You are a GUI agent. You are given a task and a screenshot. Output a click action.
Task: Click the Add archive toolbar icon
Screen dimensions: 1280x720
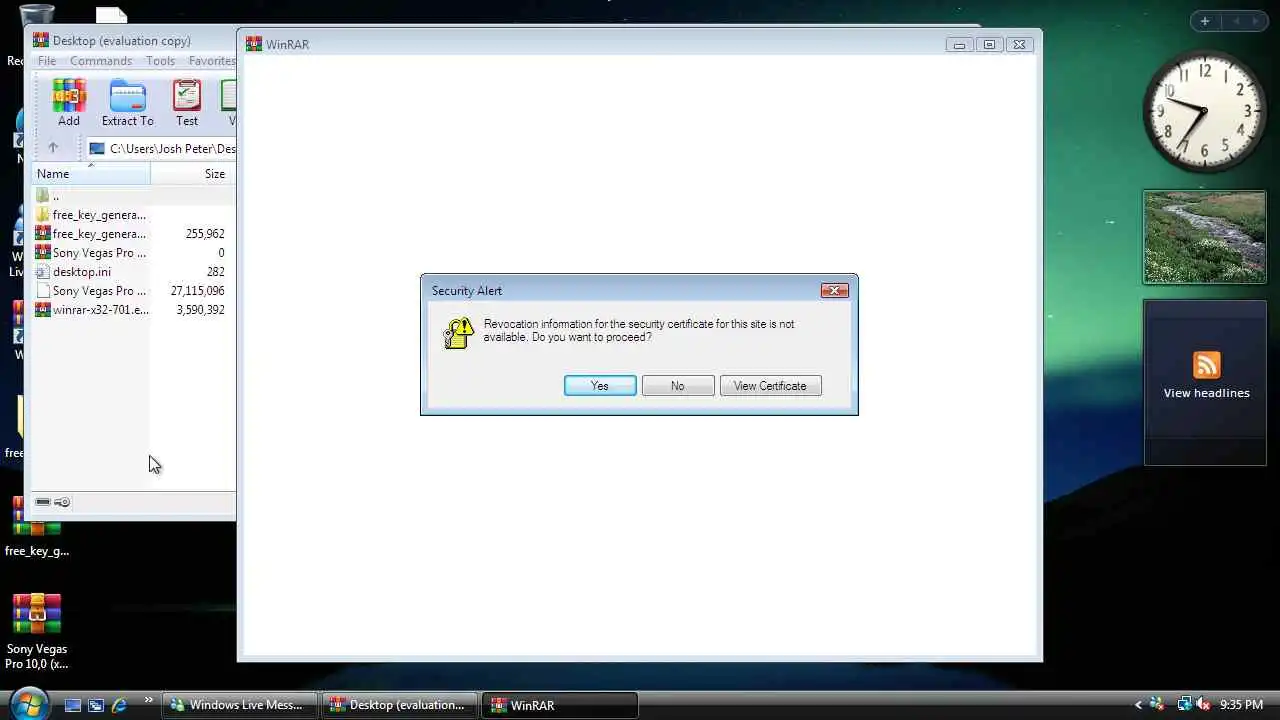[69, 103]
